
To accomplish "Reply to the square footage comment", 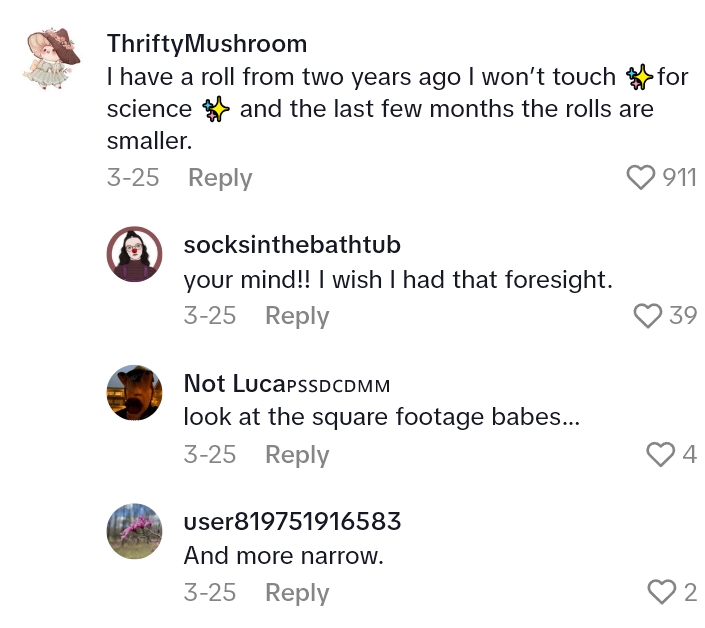I will coord(297,455).
